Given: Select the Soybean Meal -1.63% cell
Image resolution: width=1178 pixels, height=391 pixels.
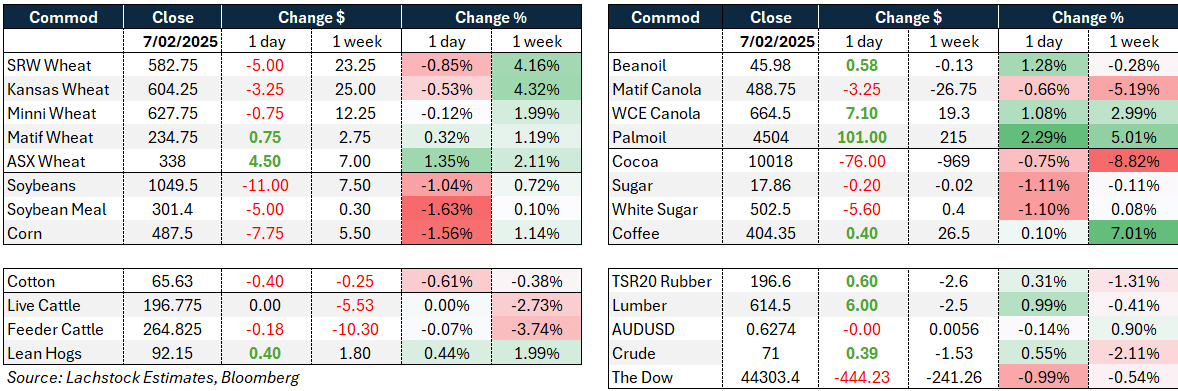Looking at the screenshot, I should [446, 210].
